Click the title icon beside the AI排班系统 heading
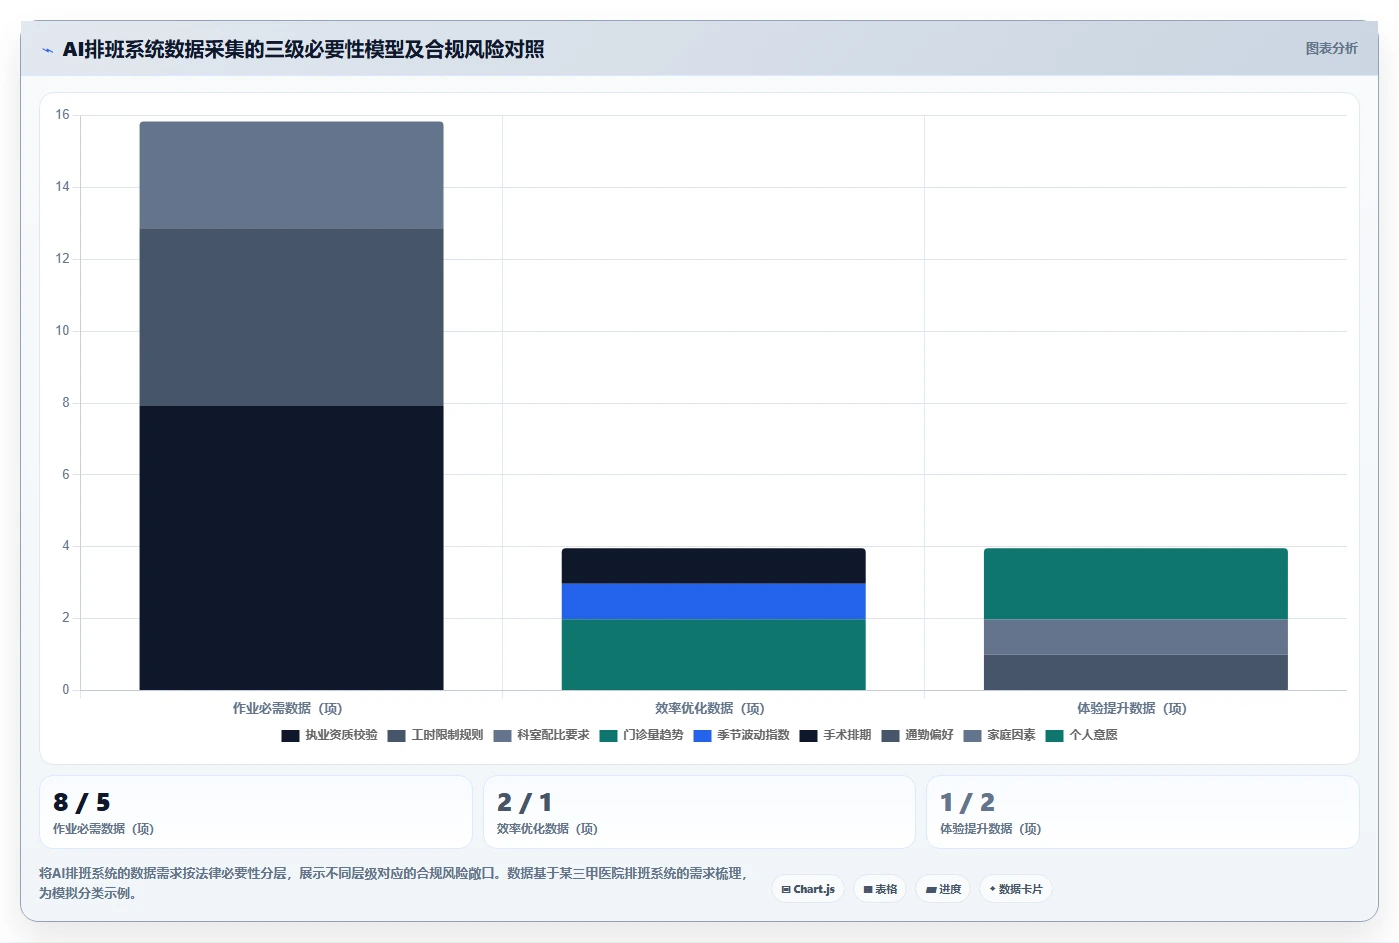 pyautogui.click(x=47, y=50)
